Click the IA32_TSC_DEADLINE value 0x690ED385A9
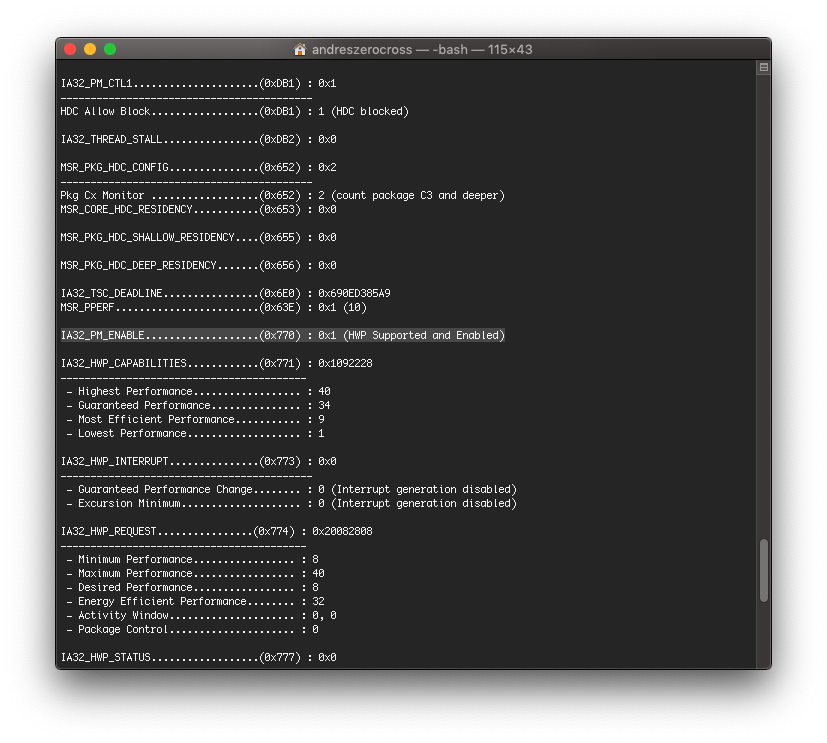The image size is (827, 743). point(354,293)
